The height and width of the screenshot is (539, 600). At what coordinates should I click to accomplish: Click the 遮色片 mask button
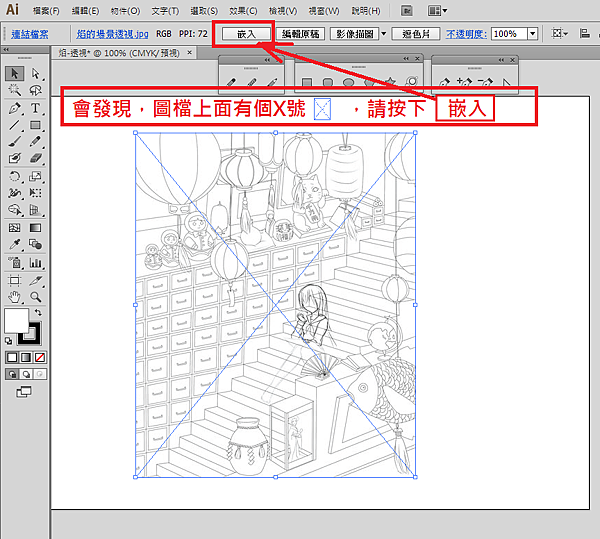[x=416, y=34]
